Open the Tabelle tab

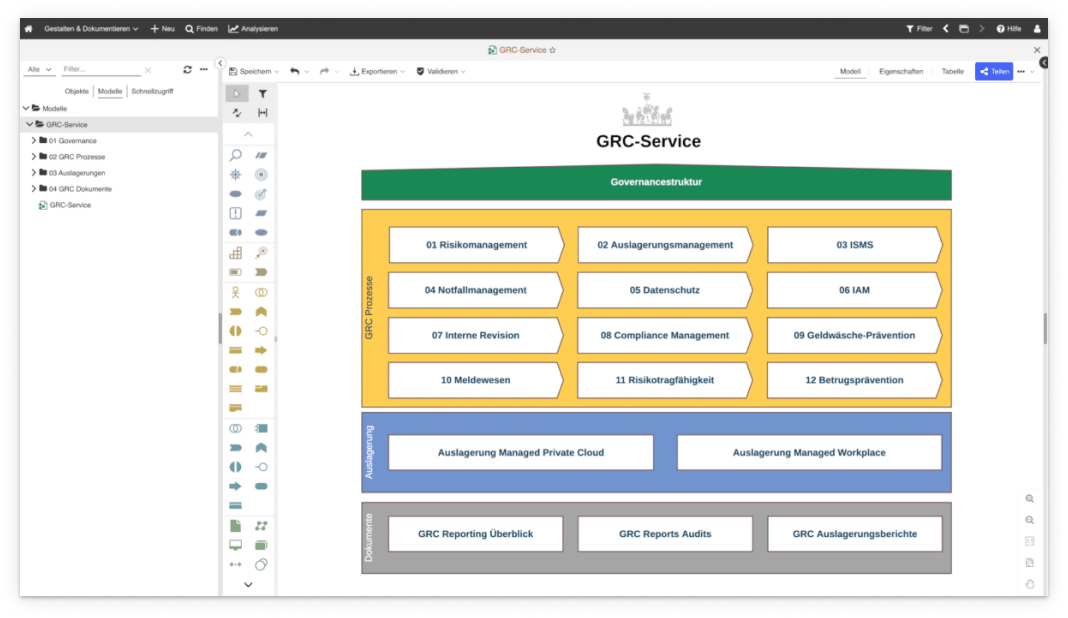pyautogui.click(x=952, y=72)
